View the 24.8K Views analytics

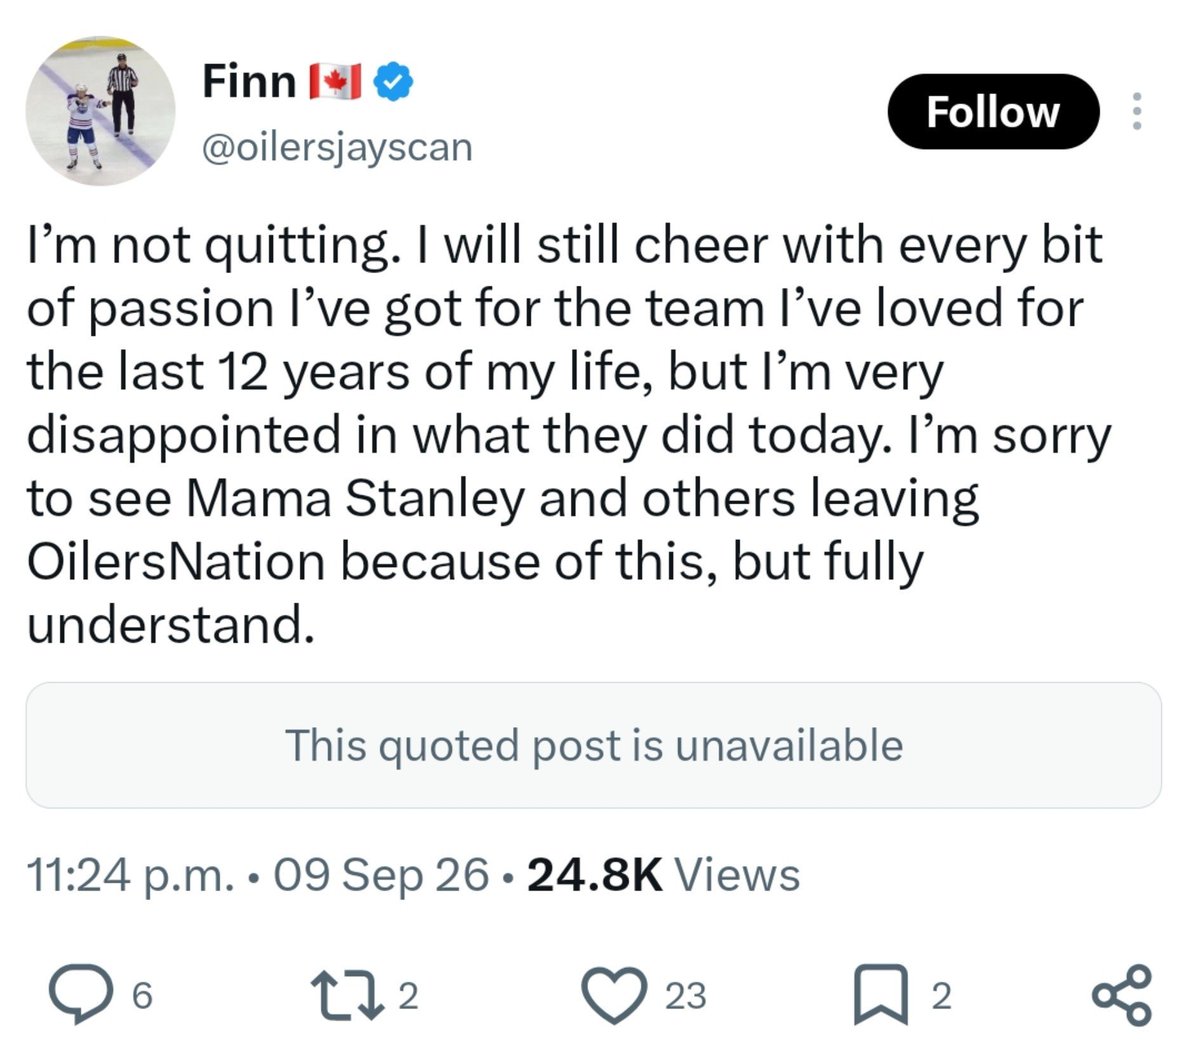tap(663, 876)
